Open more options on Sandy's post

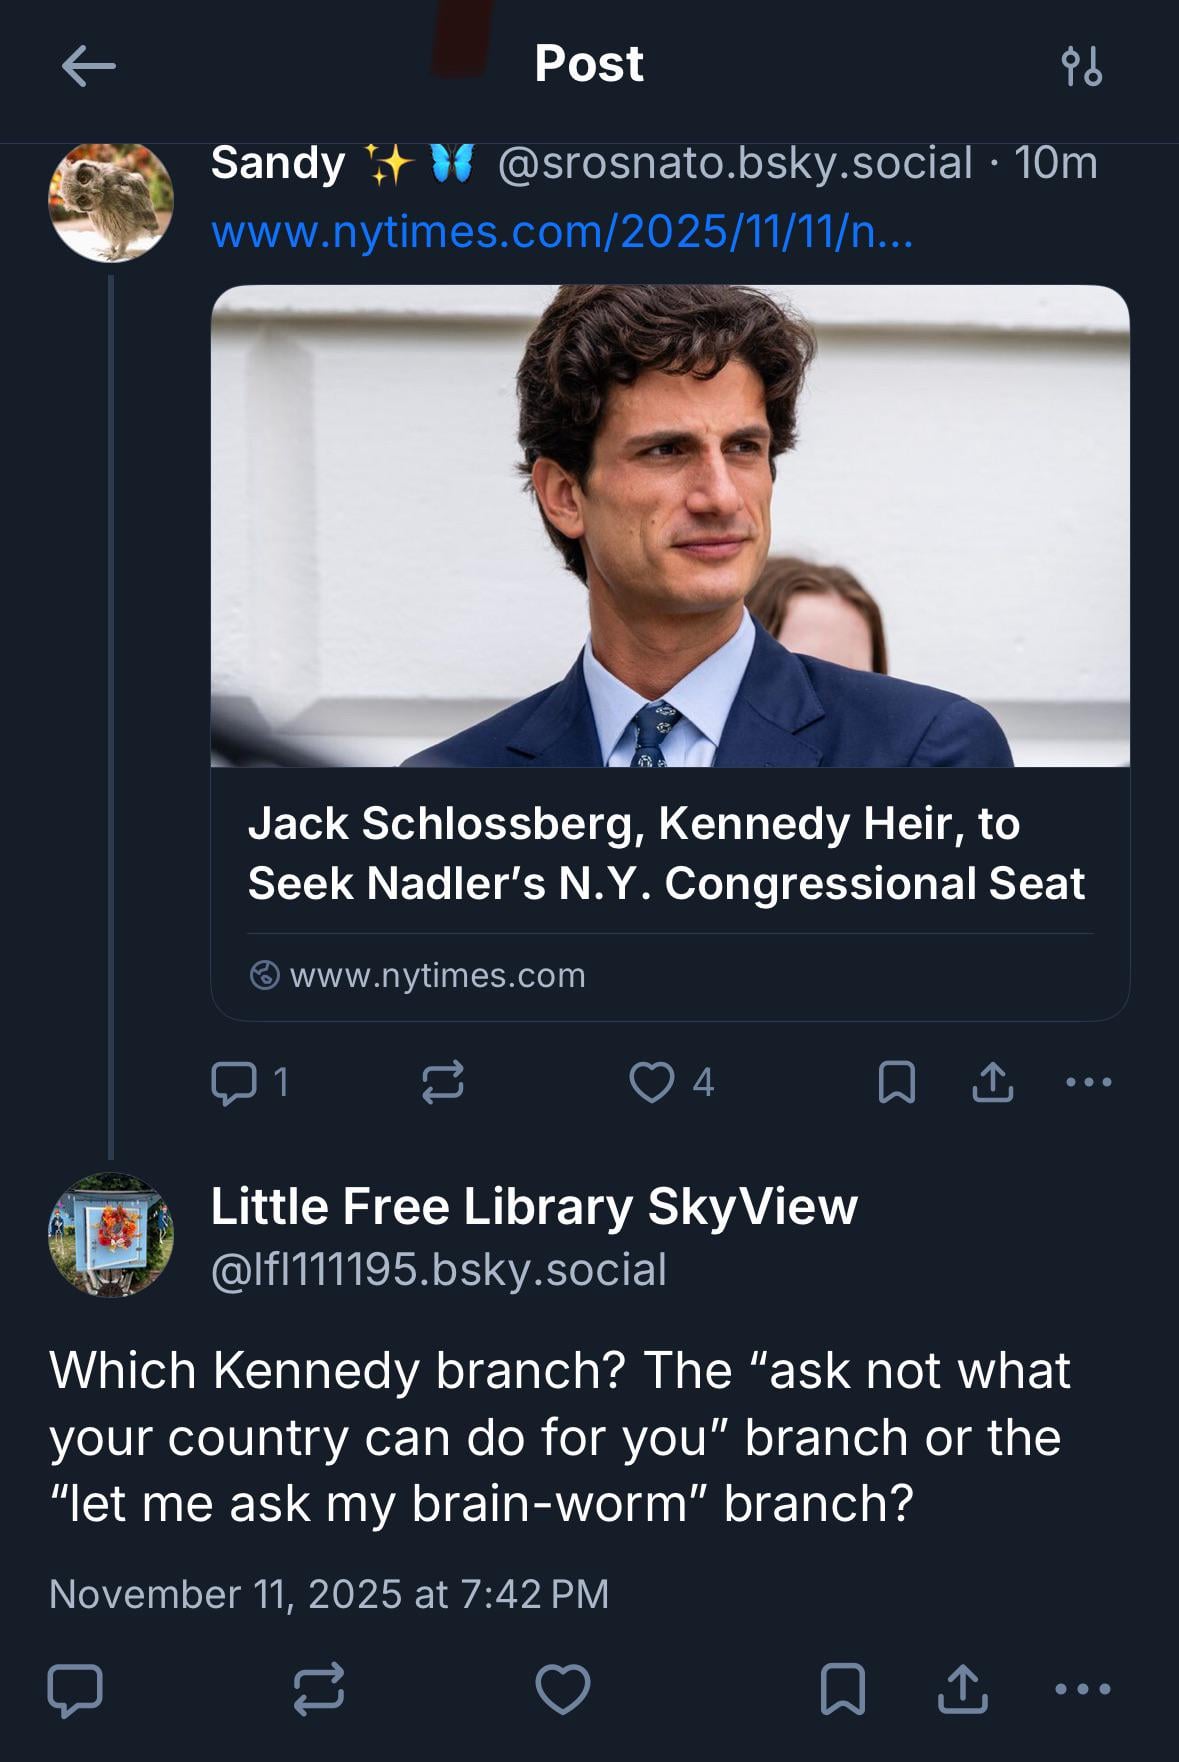tap(1089, 1082)
